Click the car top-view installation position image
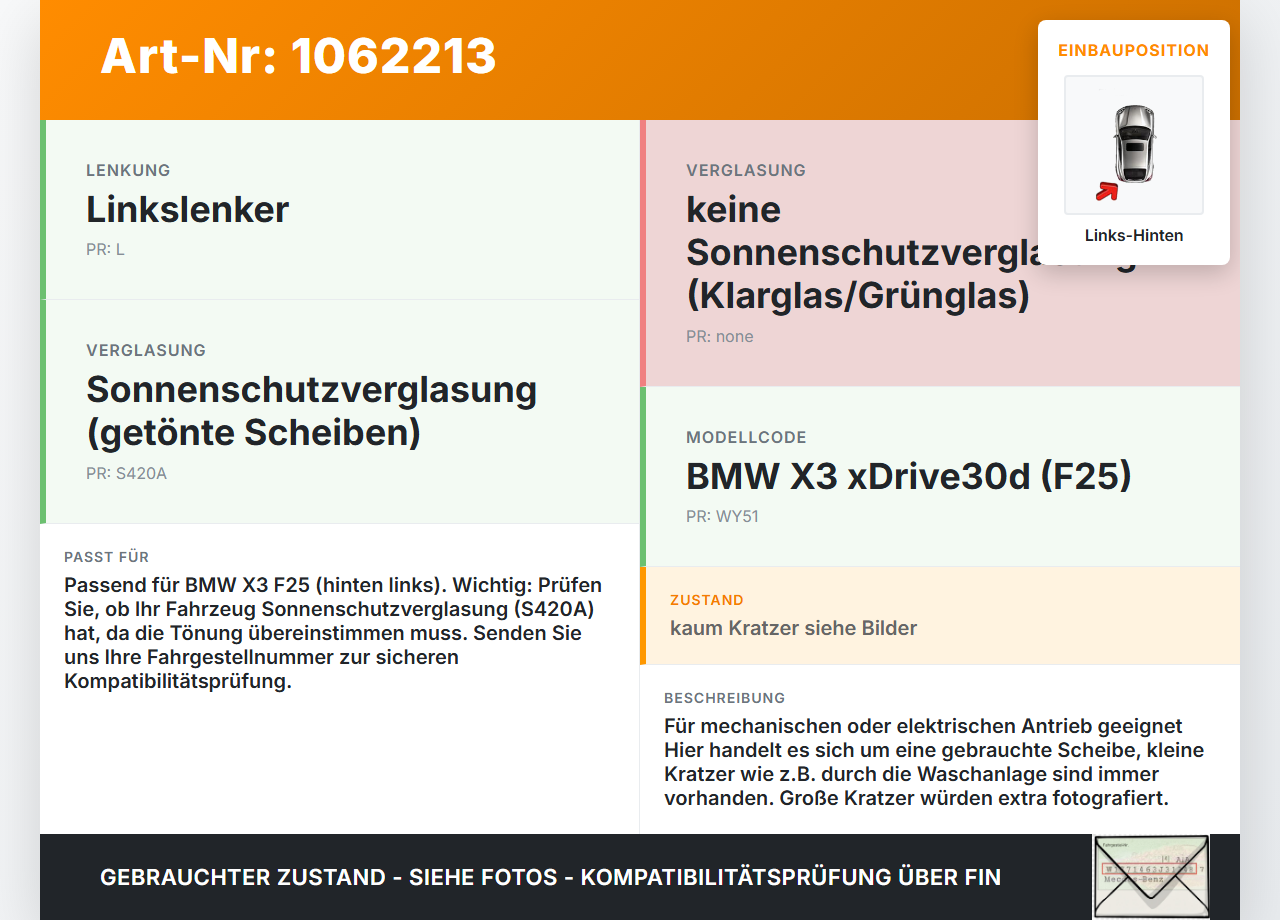Viewport: 1280px width, 920px height. tap(1134, 145)
